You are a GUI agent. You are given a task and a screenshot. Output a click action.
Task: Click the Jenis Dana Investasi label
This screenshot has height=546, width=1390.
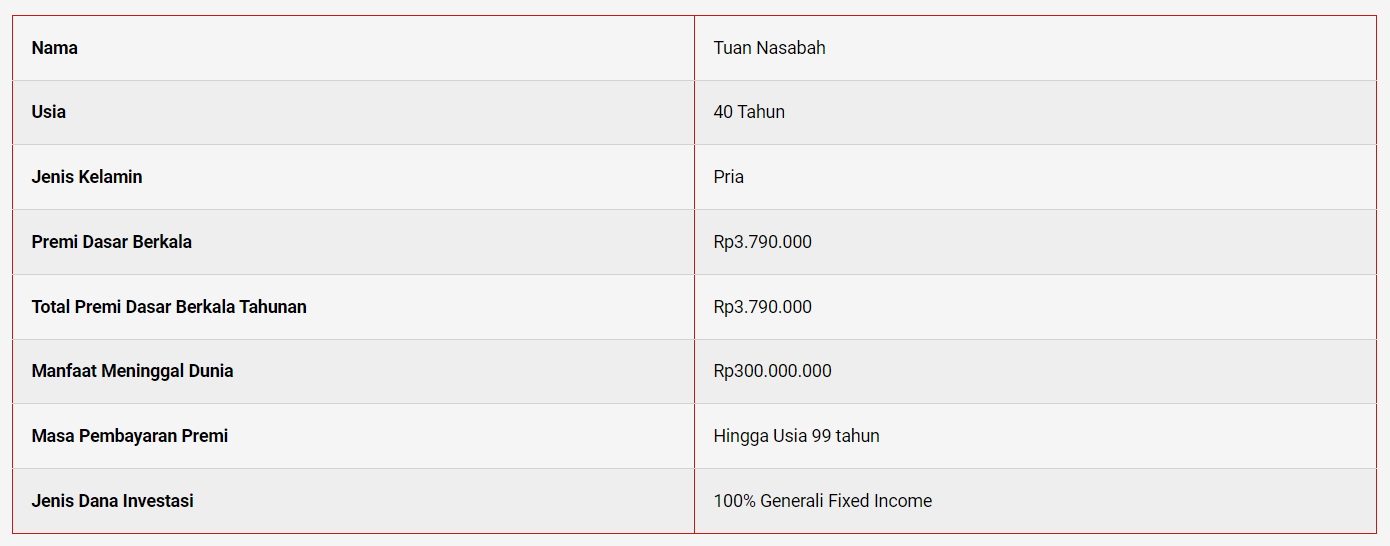point(113,501)
